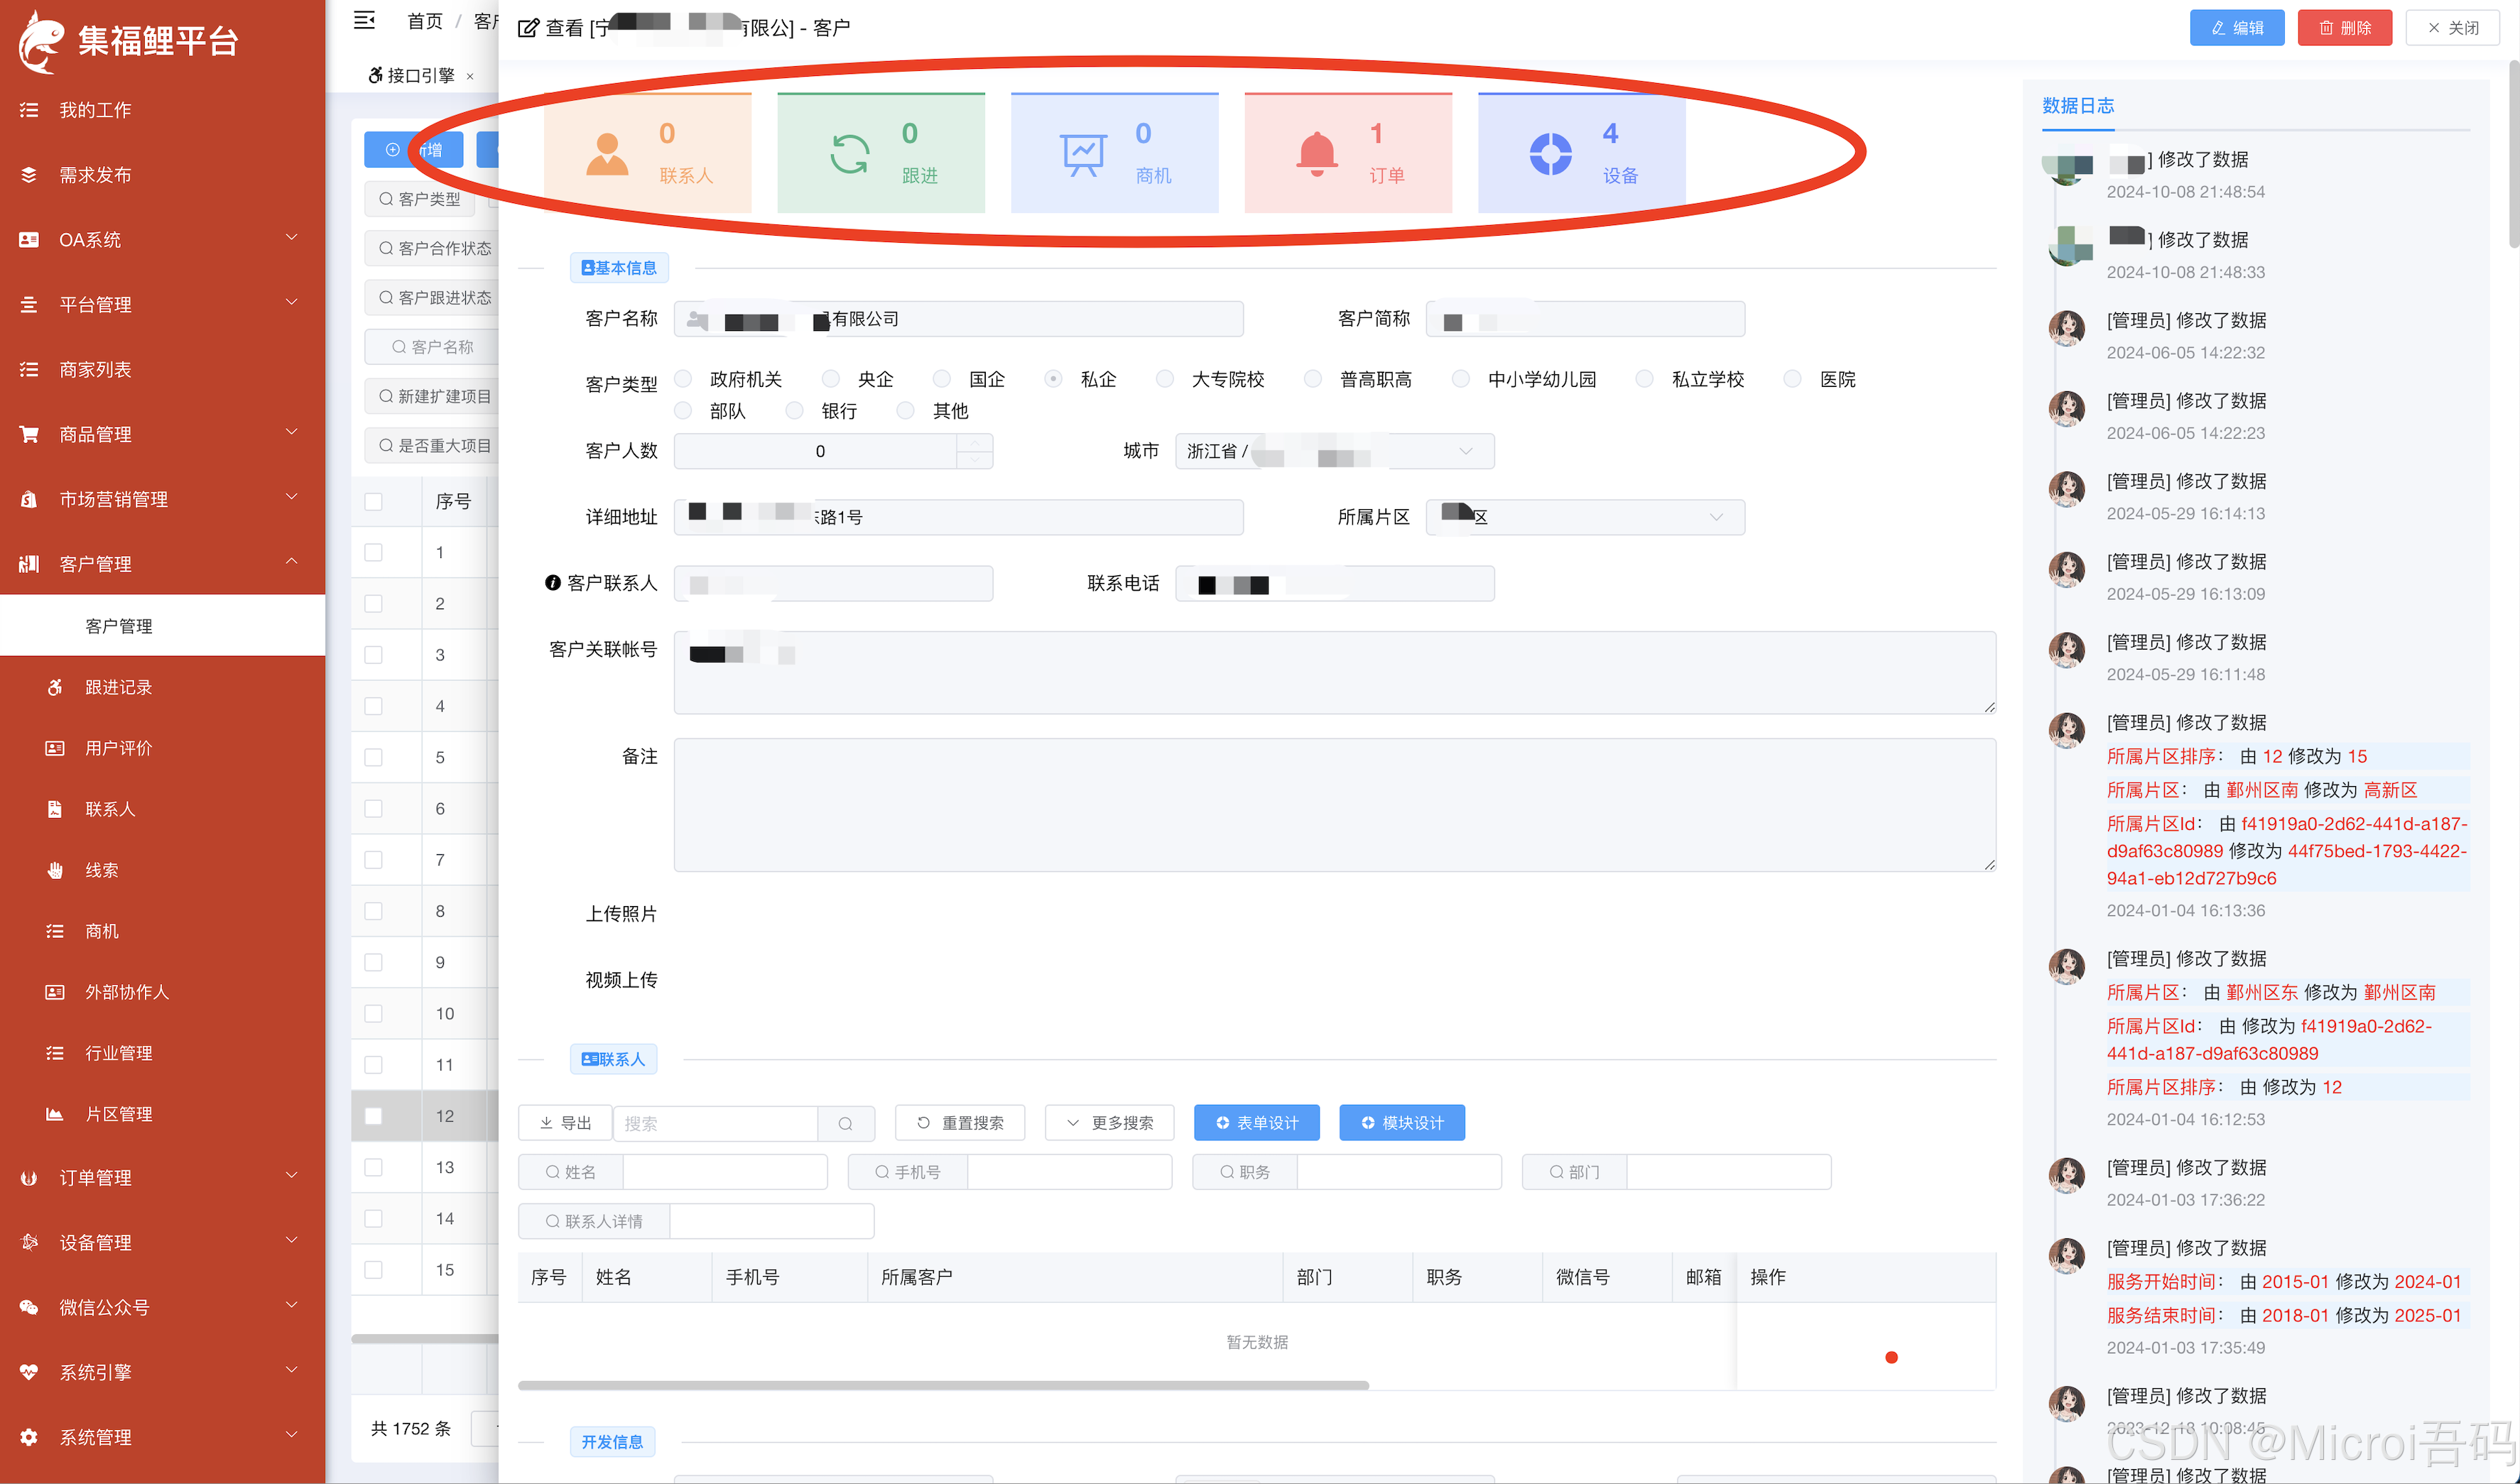Screen dimensions: 2520x1484
Task: Select the 银行 radio option
Action: pyautogui.click(x=794, y=411)
